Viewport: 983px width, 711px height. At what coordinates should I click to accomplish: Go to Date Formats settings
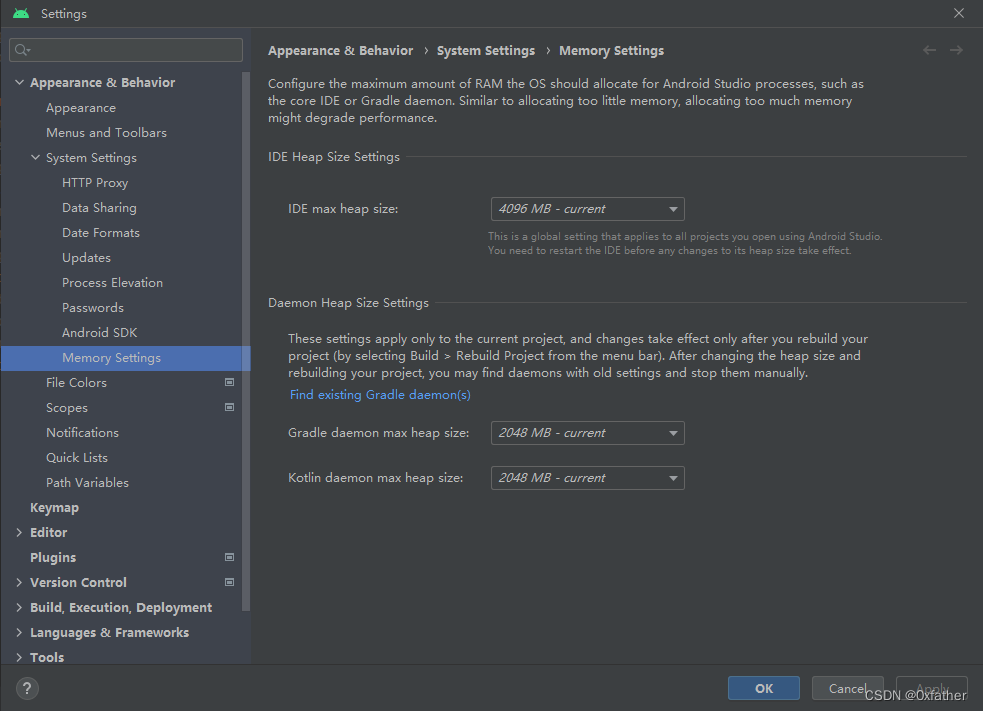click(101, 233)
